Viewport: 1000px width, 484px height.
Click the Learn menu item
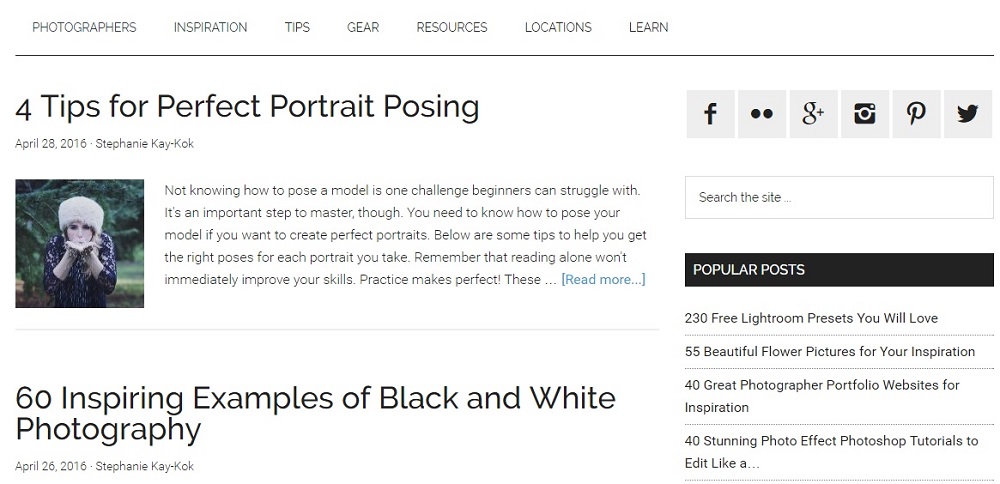648,27
